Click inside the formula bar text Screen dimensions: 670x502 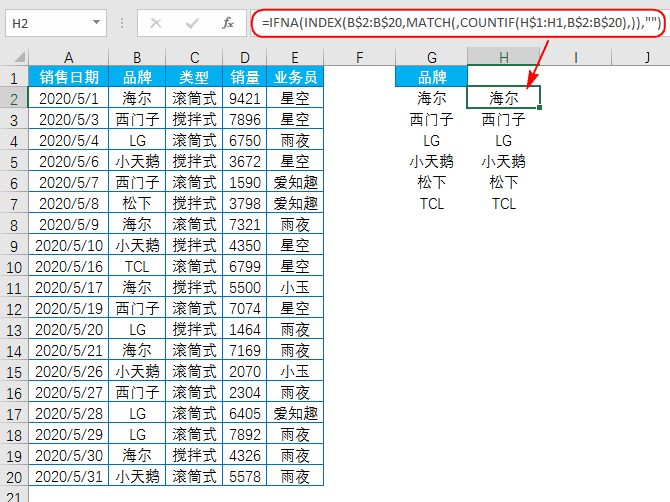click(461, 23)
